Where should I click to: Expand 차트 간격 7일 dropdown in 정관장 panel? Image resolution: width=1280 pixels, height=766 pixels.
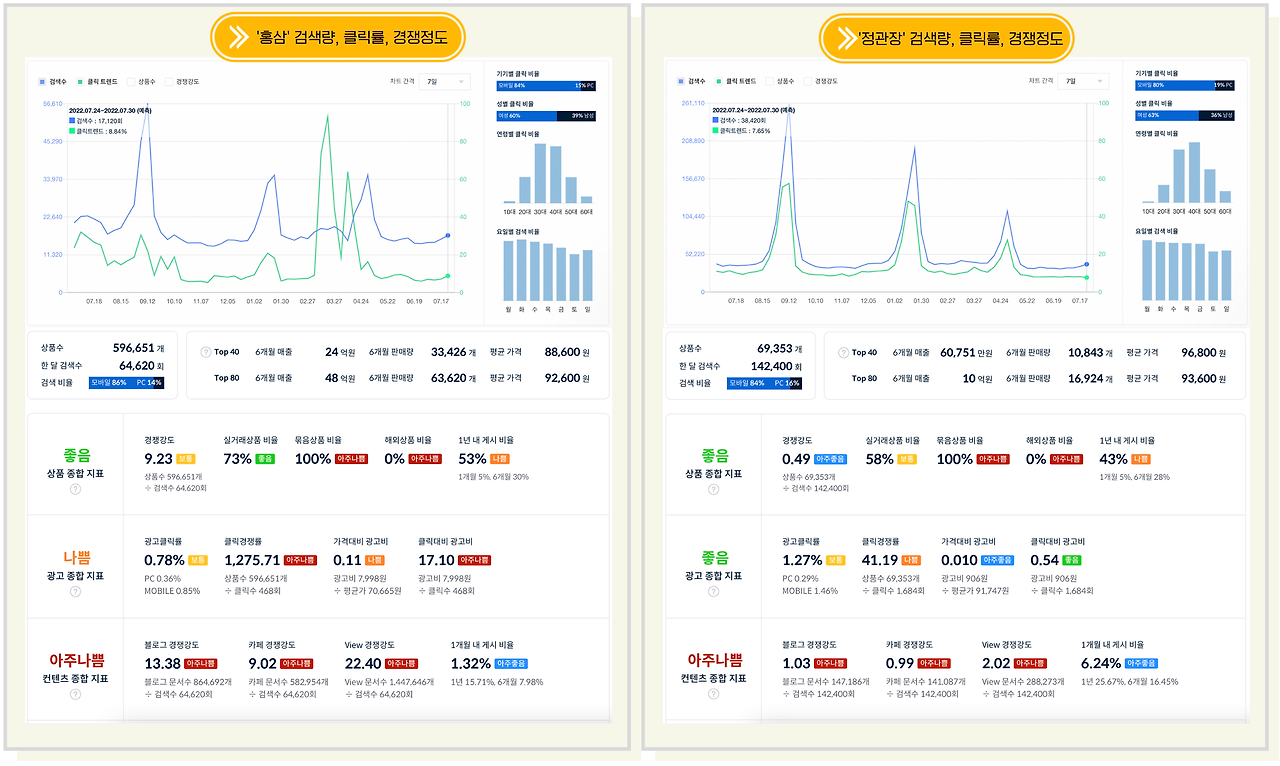(1084, 81)
